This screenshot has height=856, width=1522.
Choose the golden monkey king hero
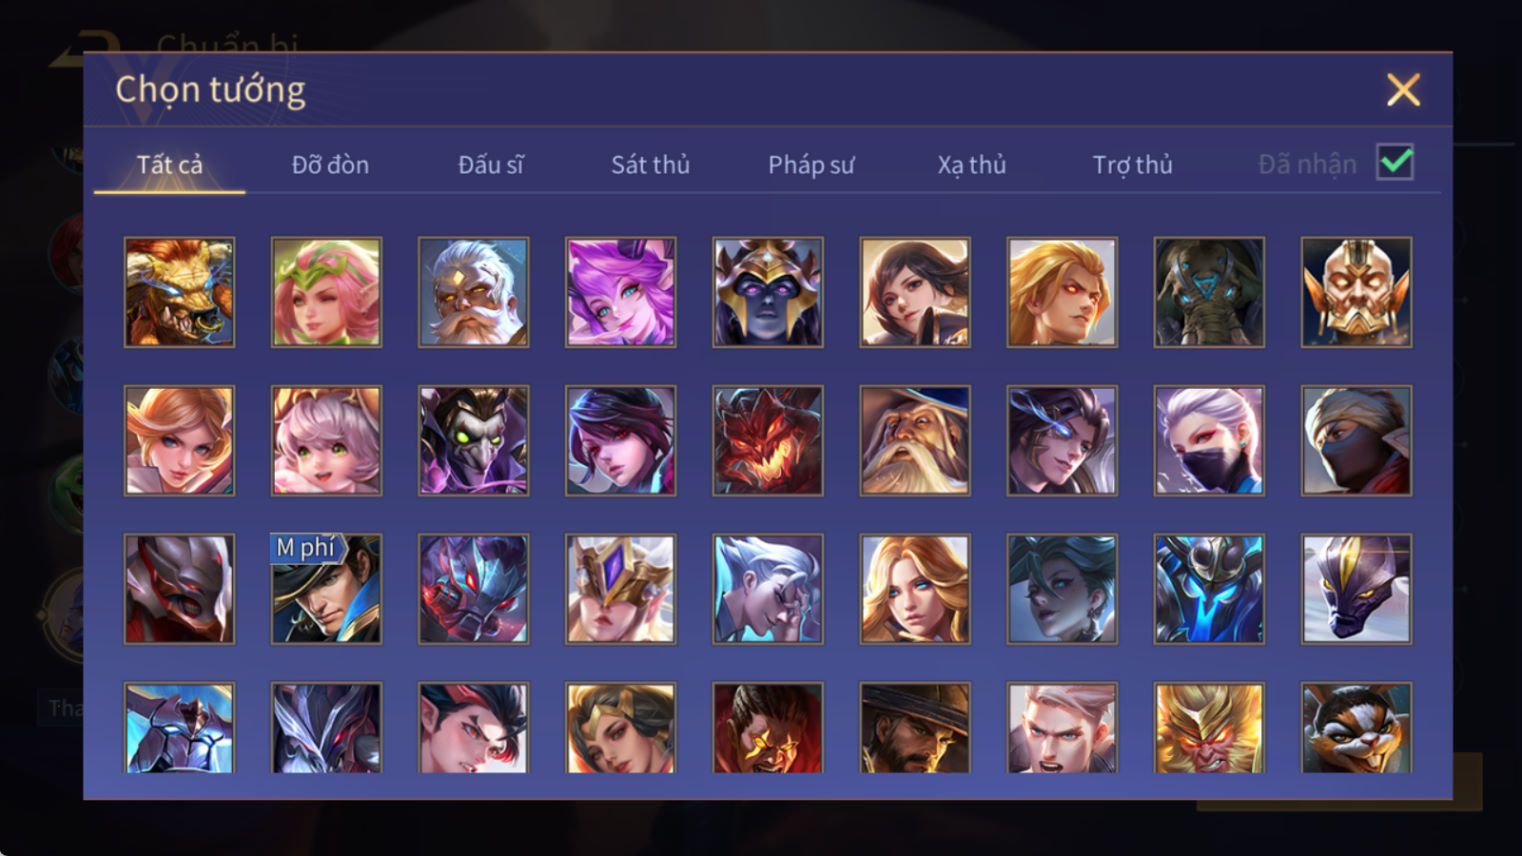coord(1209,728)
